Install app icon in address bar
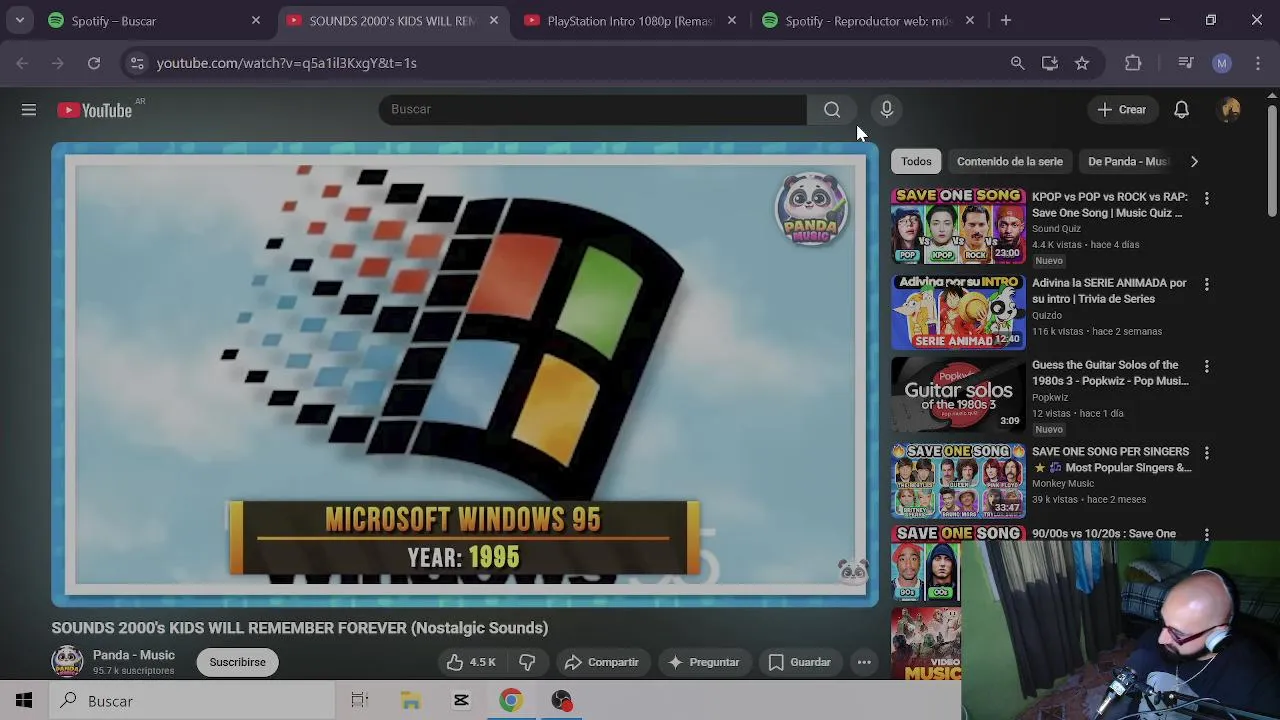This screenshot has width=1280, height=720. point(1050,63)
